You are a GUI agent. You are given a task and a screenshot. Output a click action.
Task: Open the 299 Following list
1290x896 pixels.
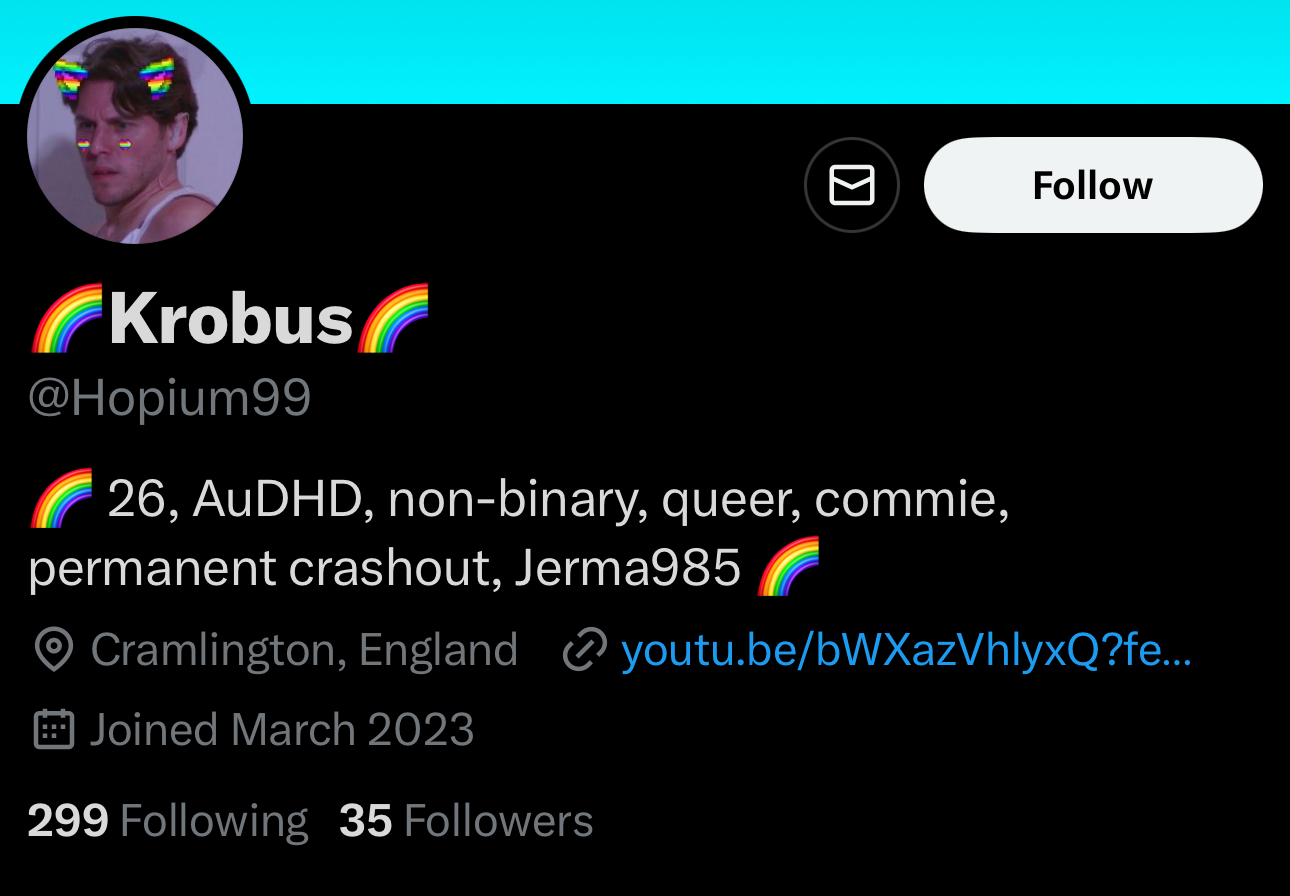pos(168,821)
